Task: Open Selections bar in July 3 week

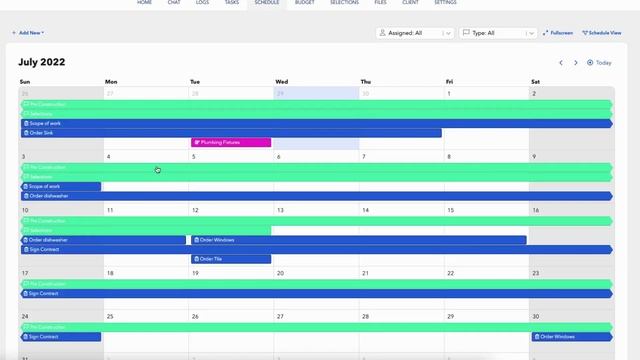Action: pyautogui.click(x=317, y=177)
